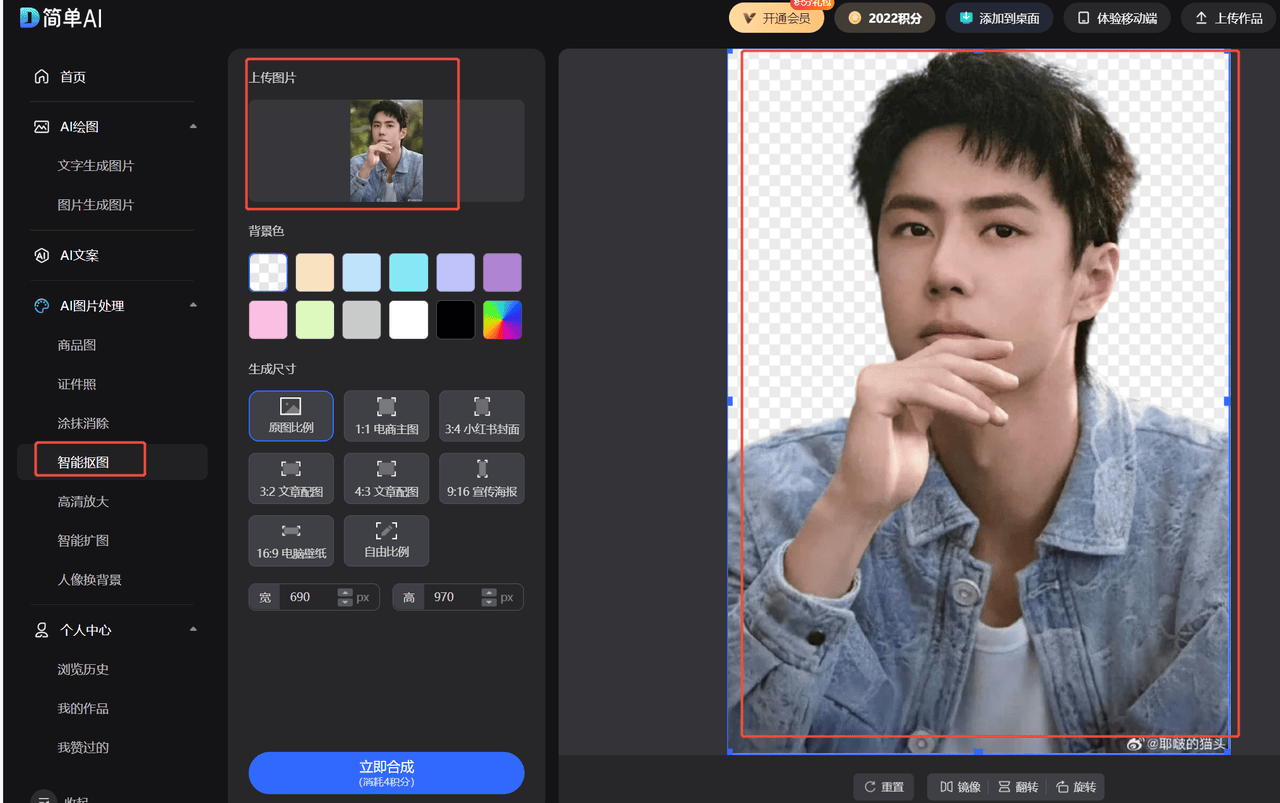
Task: Click the 镜像 mirror tool
Action: (960, 787)
